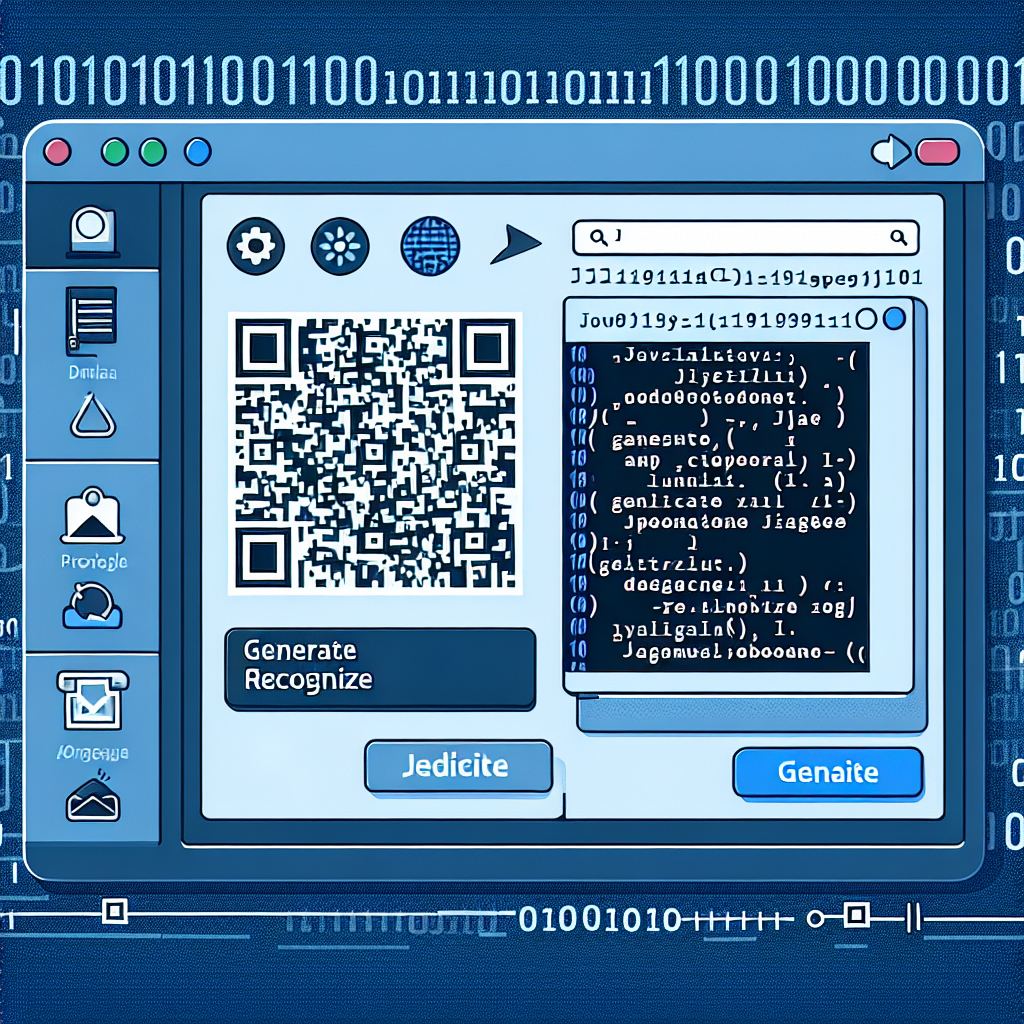This screenshot has height=1024, width=1024.
Task: Click the dark code editor area
Action: (716, 507)
